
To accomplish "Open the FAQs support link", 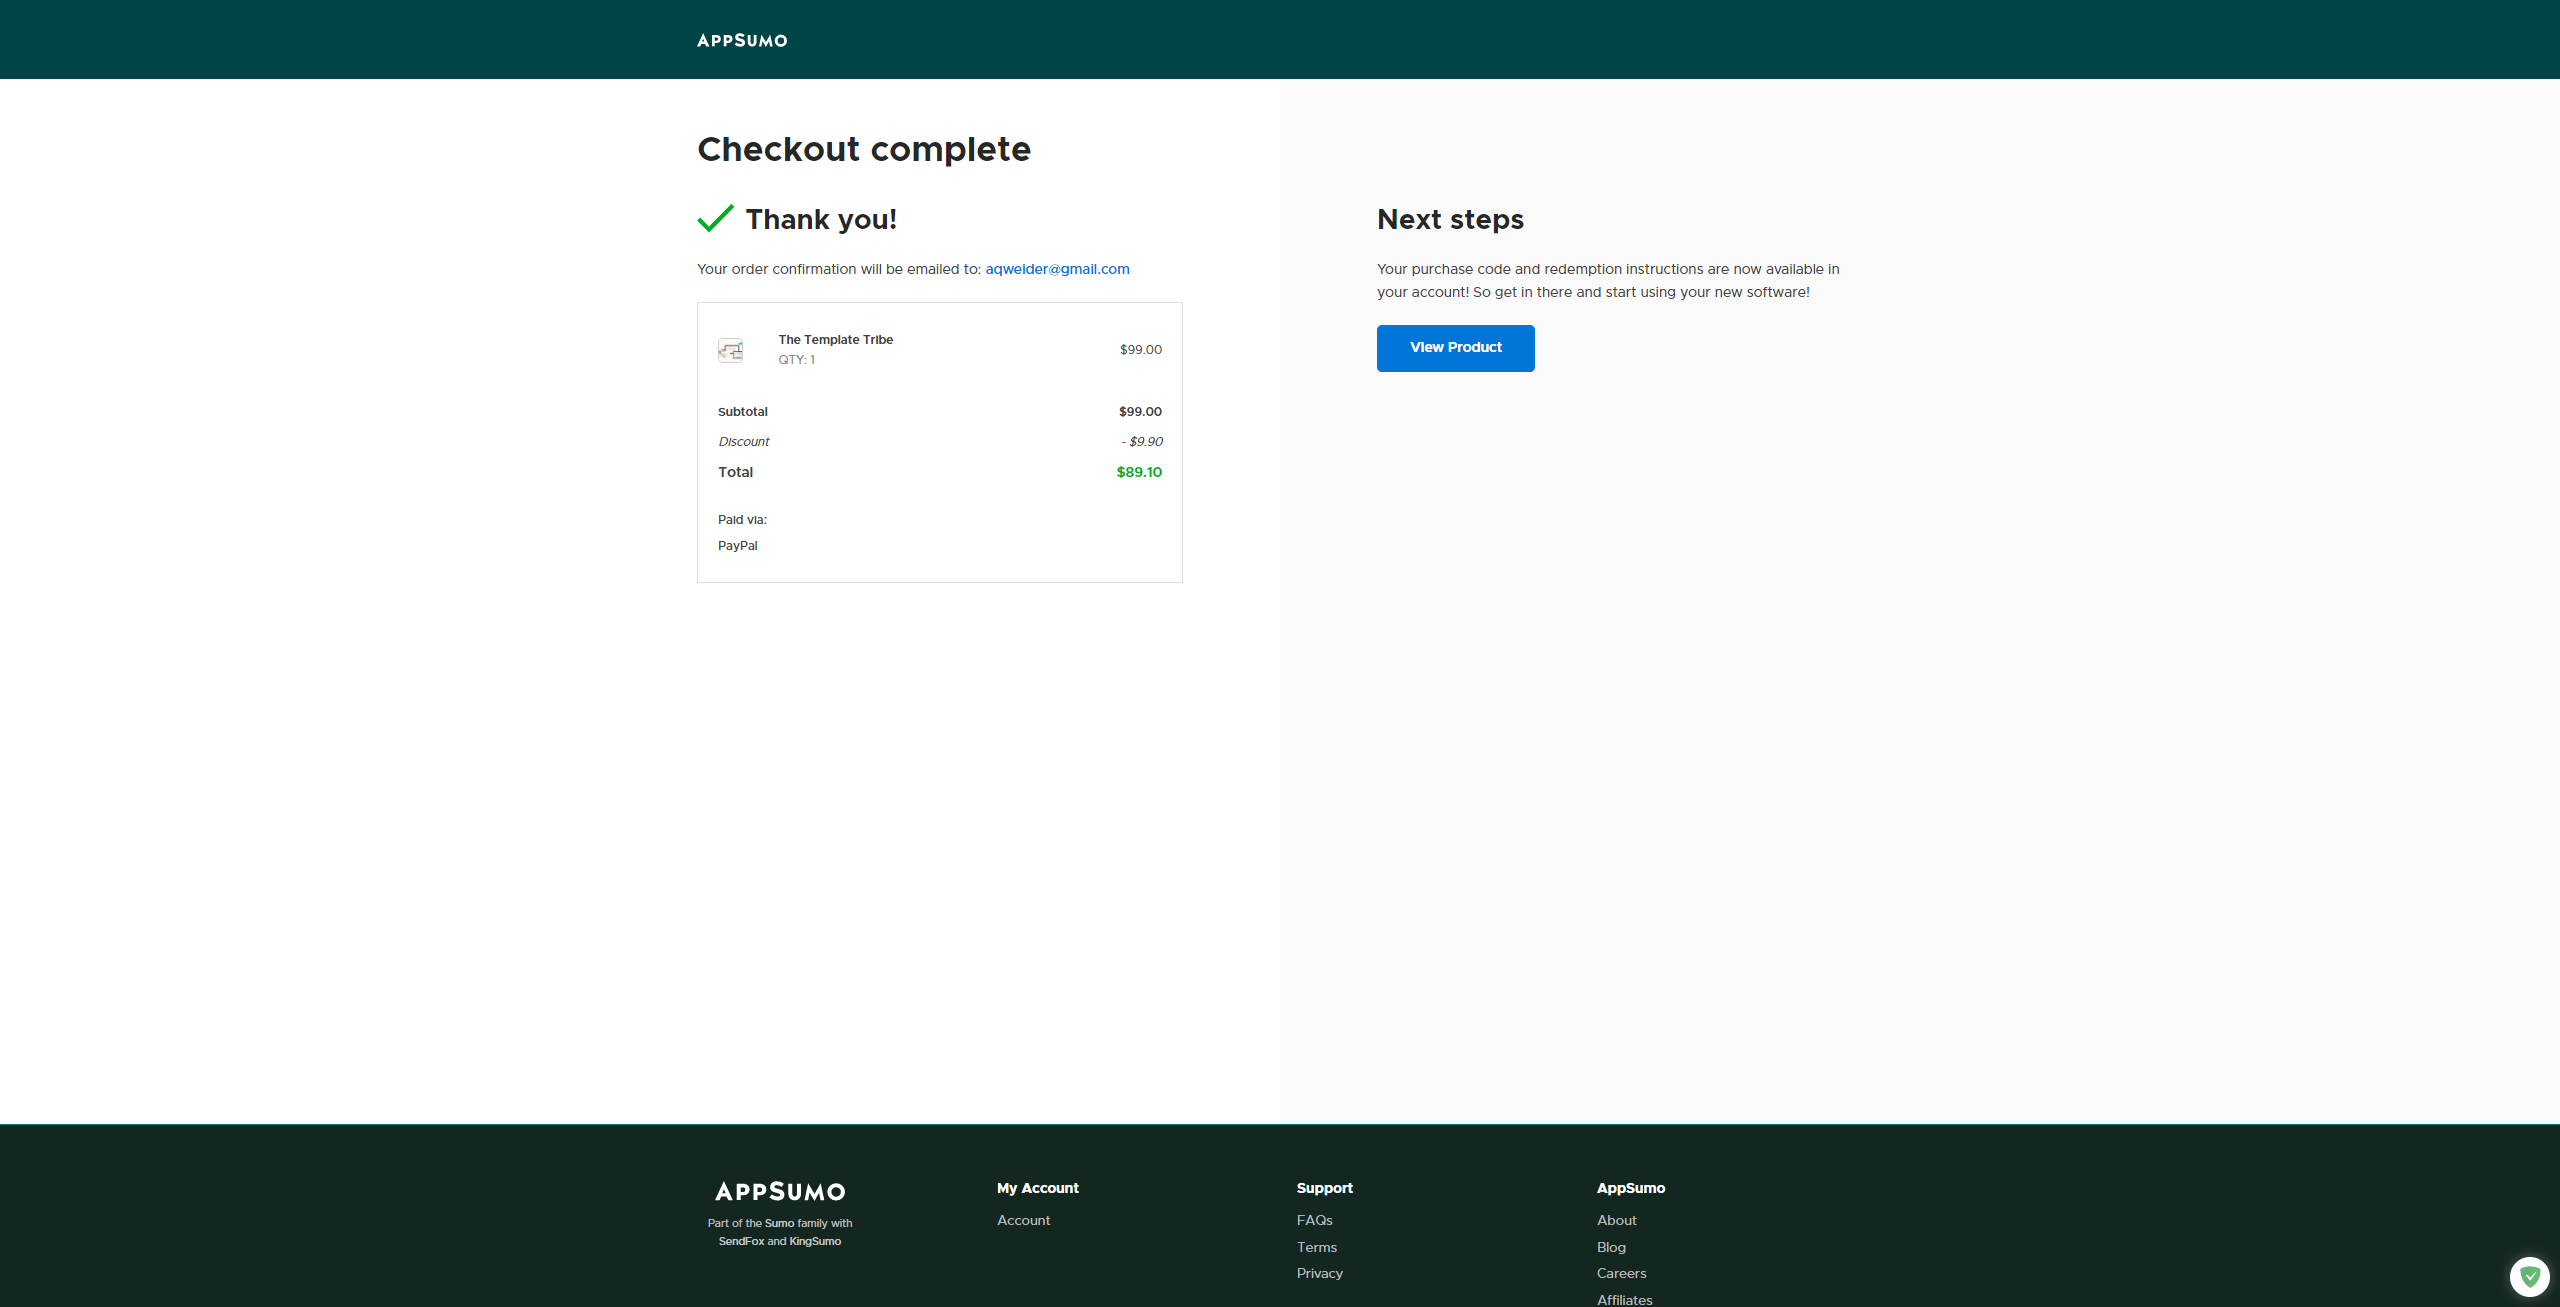I will 1314,1220.
